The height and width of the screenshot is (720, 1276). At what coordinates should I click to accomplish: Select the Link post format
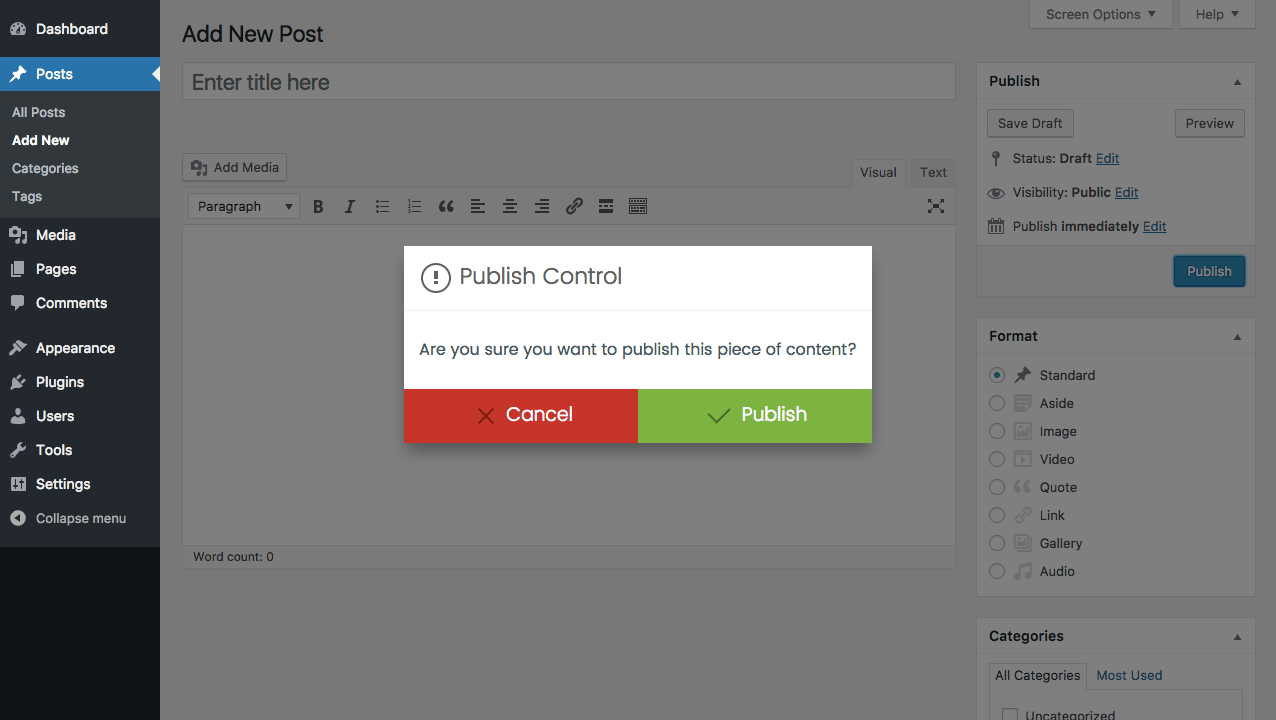pos(997,515)
